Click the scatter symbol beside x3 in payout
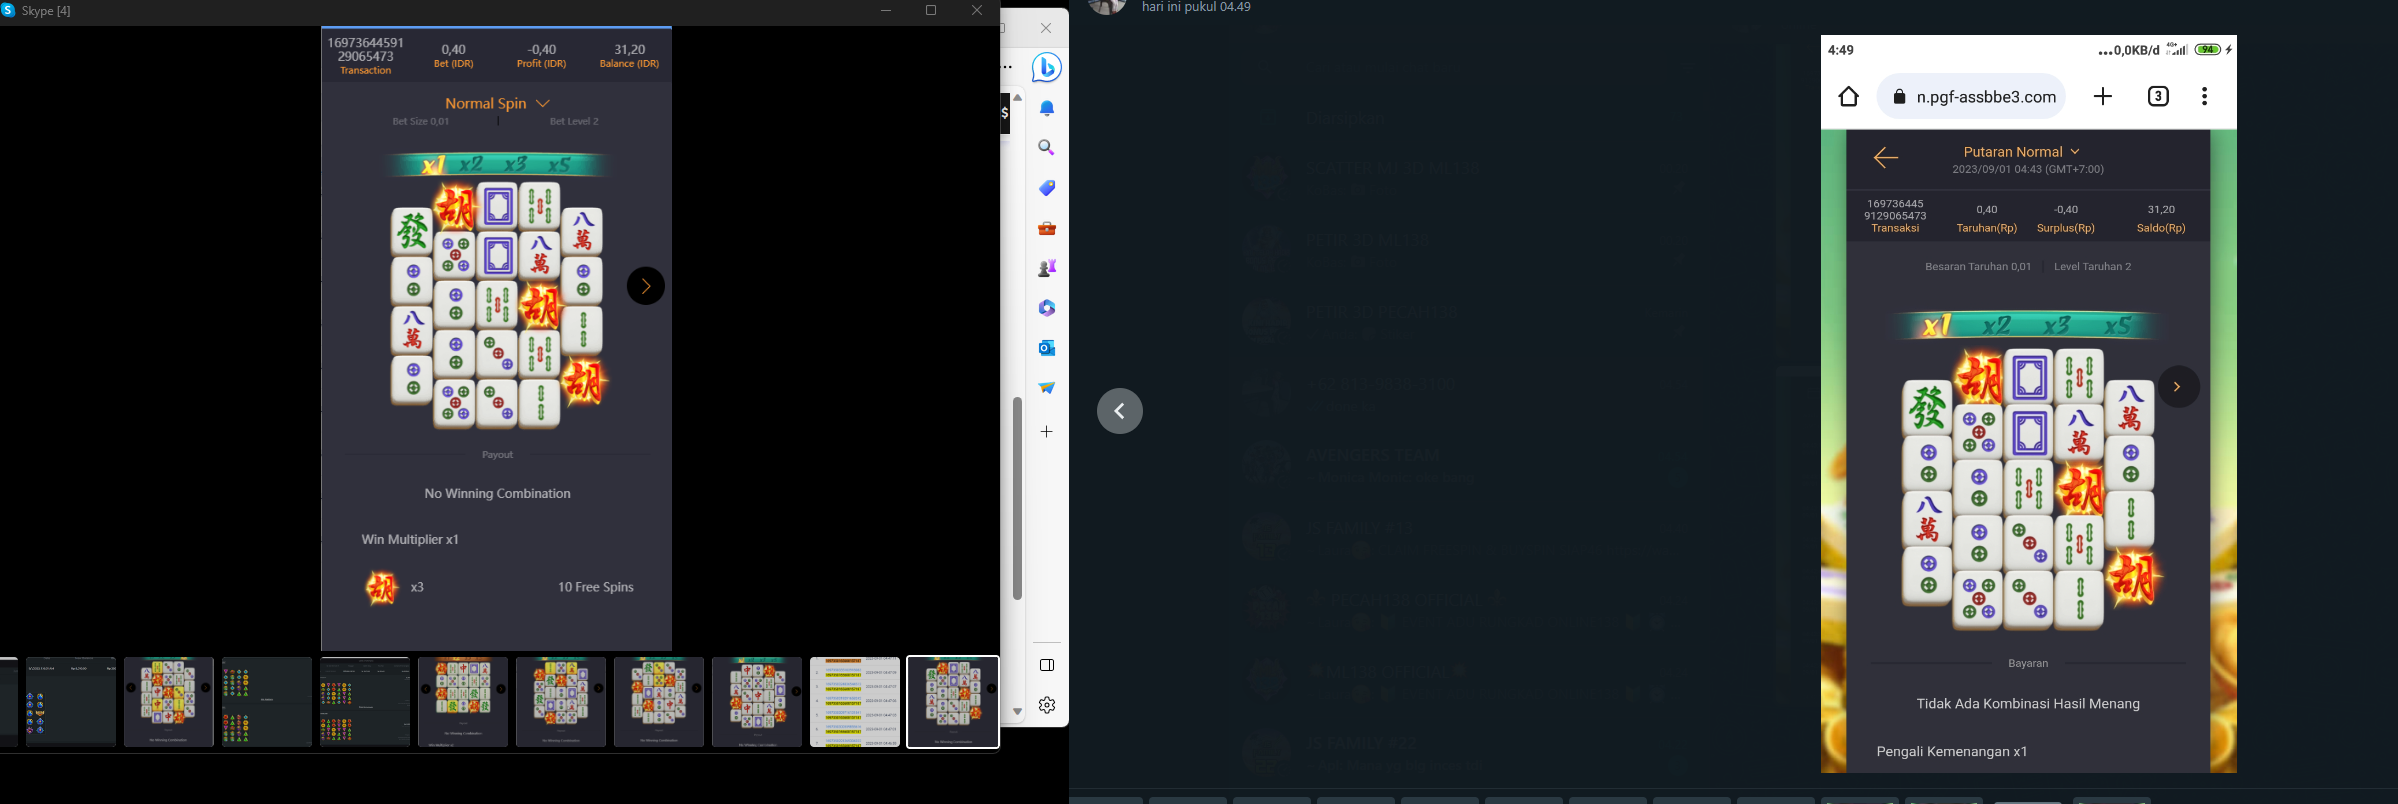Viewport: 2398px width, 804px height. point(381,587)
